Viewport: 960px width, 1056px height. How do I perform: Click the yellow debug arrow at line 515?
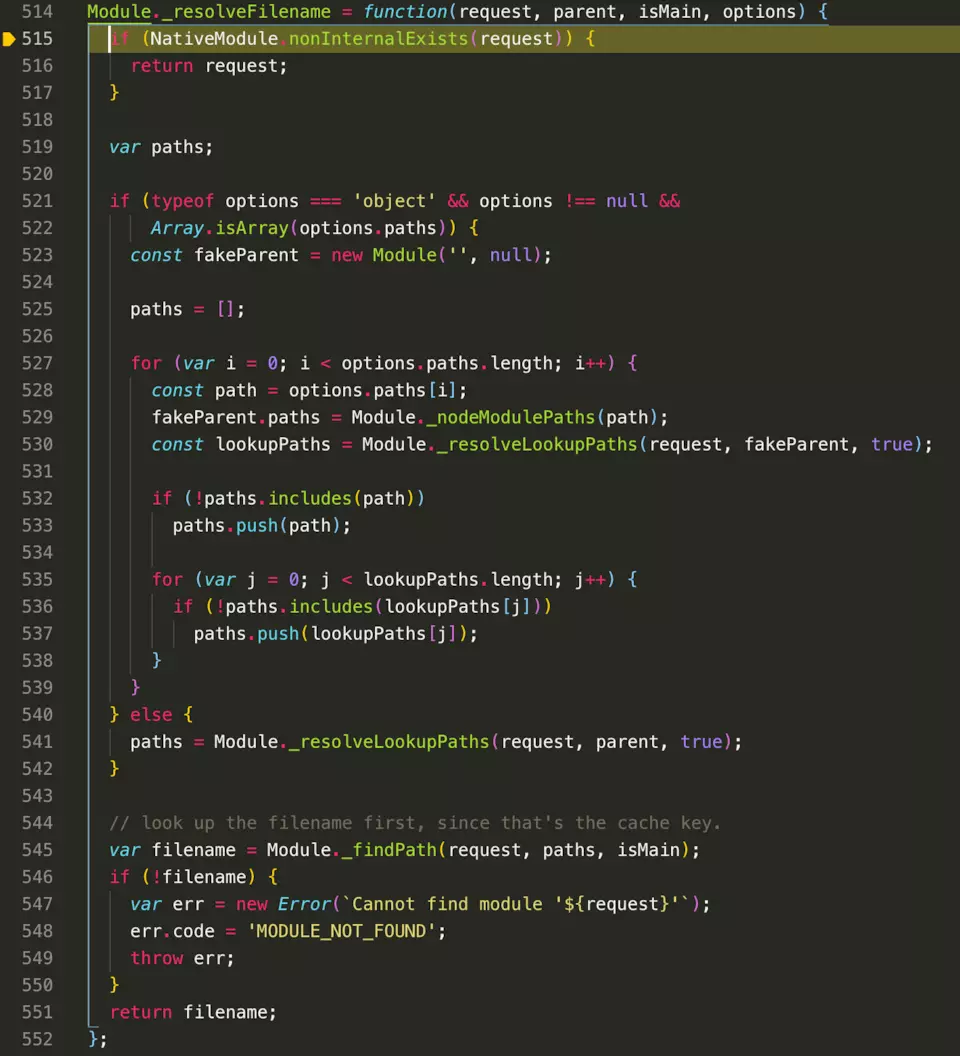(10, 40)
